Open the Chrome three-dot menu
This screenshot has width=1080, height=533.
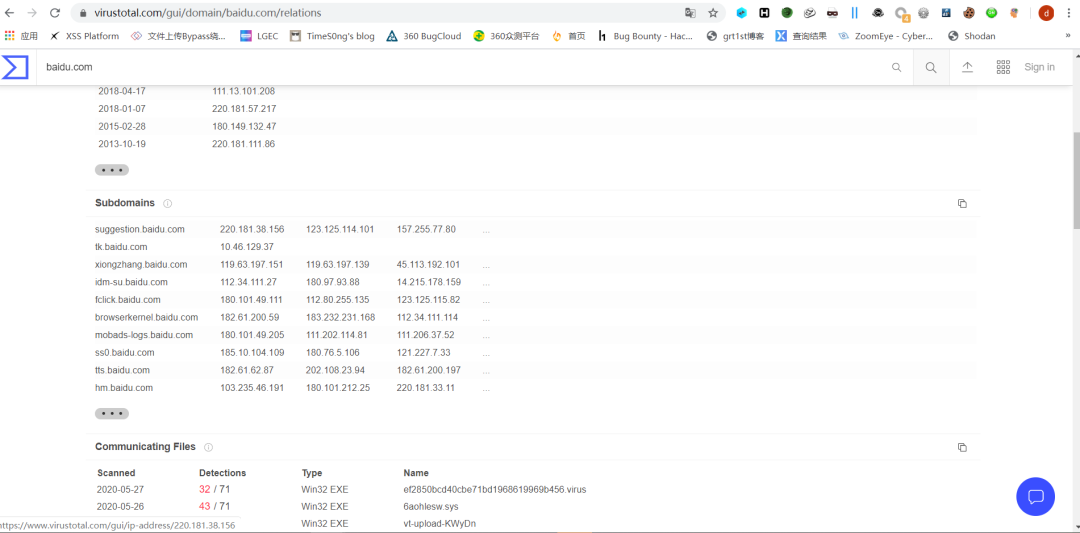coord(1068,12)
